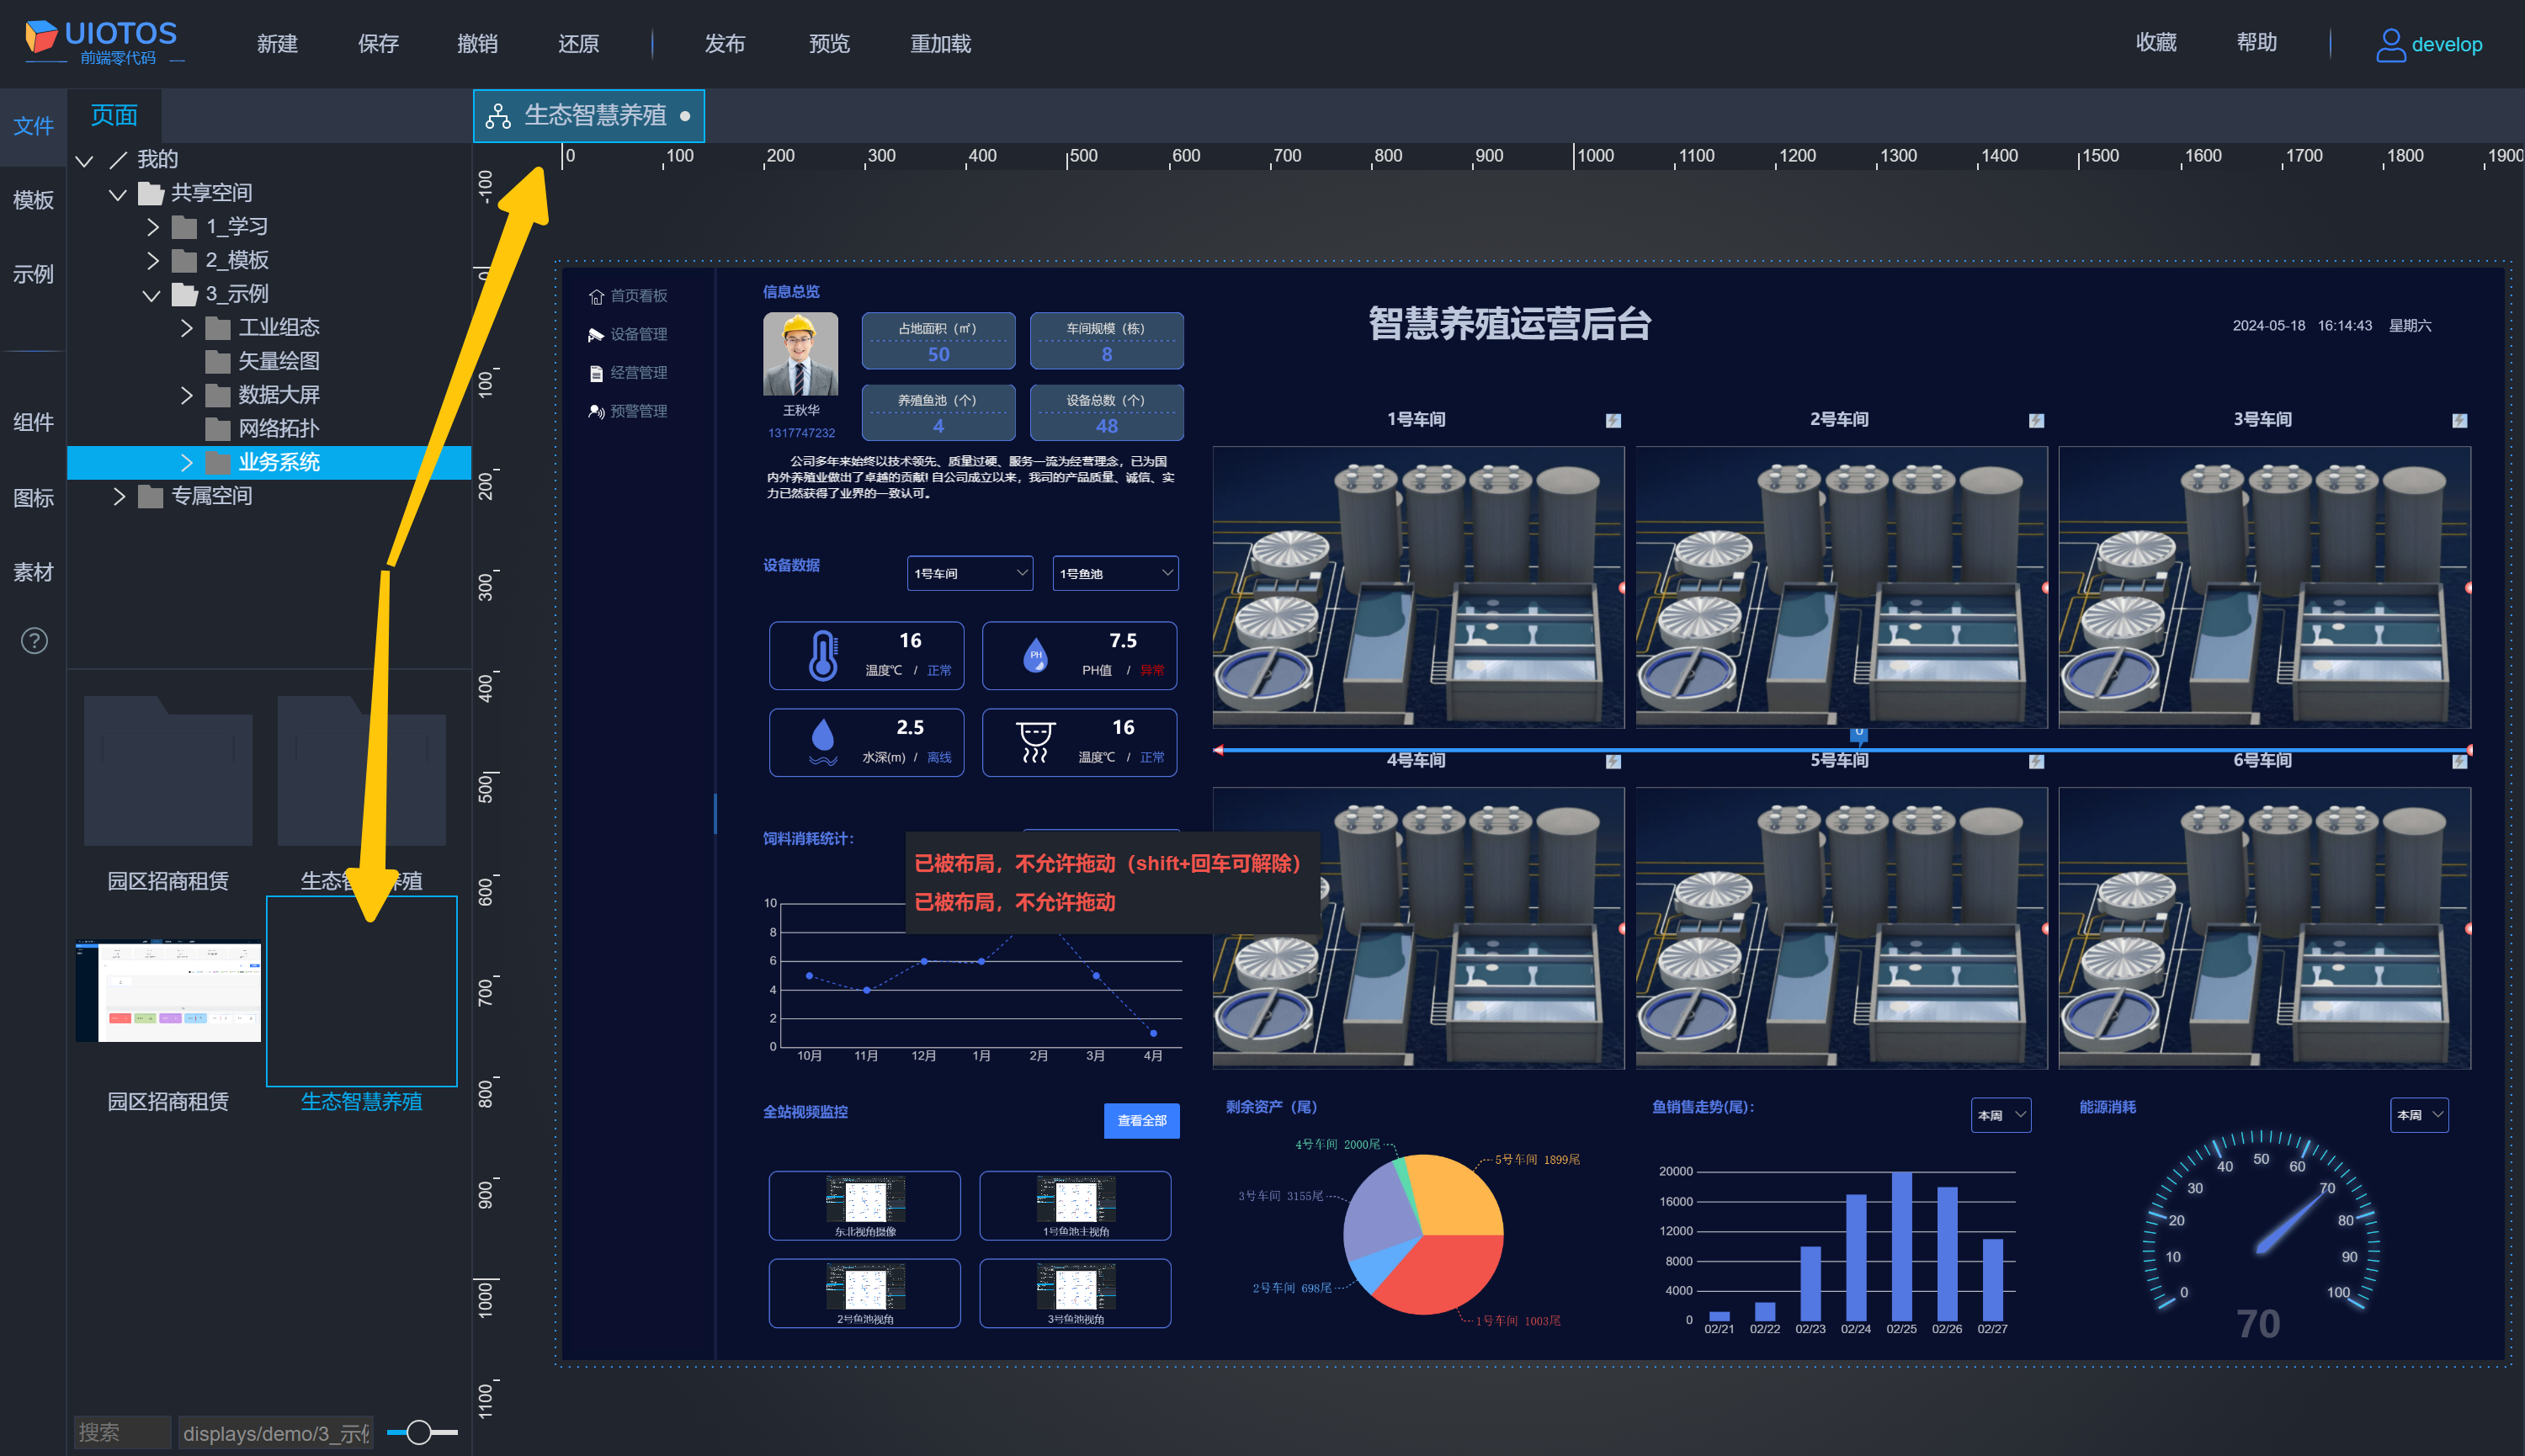Image resolution: width=2525 pixels, height=1456 pixels.
Task: Click the UIOTOS logo icon
Action: click(x=41, y=36)
